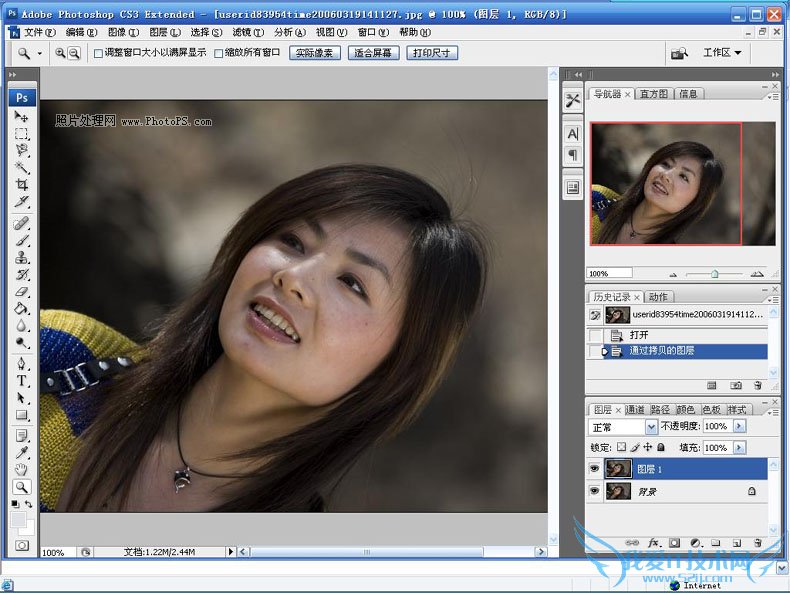Screen dimensions: 790x593
Task: Select the 打开 history state
Action: pos(639,335)
